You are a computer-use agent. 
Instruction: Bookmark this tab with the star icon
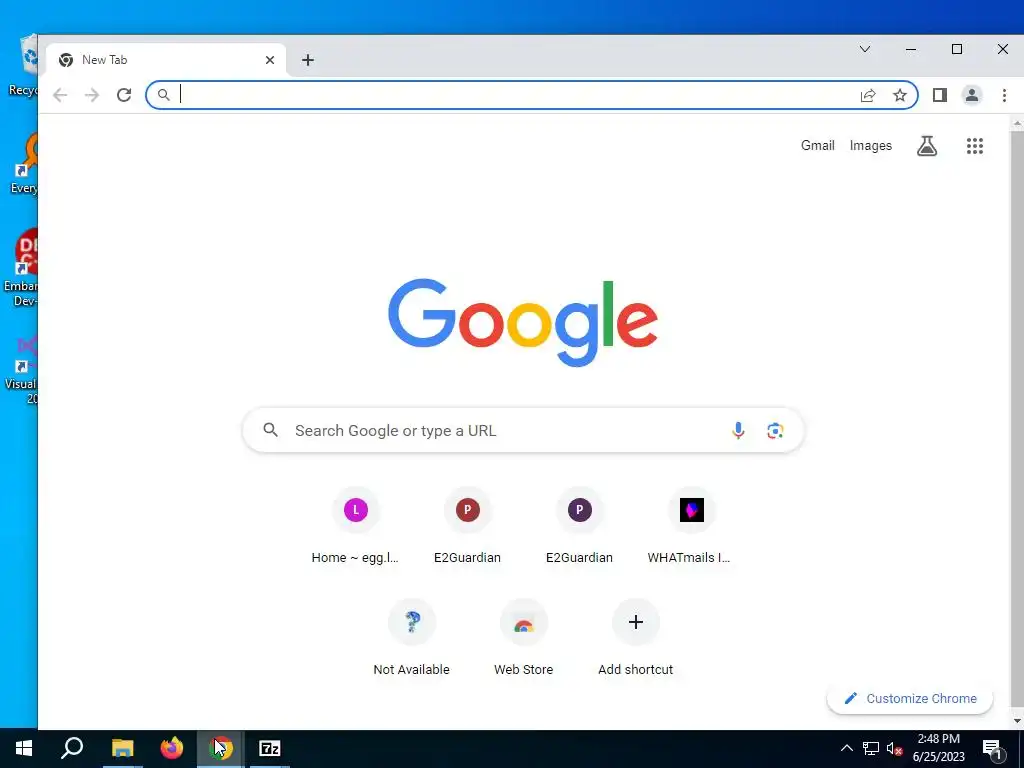pos(900,95)
